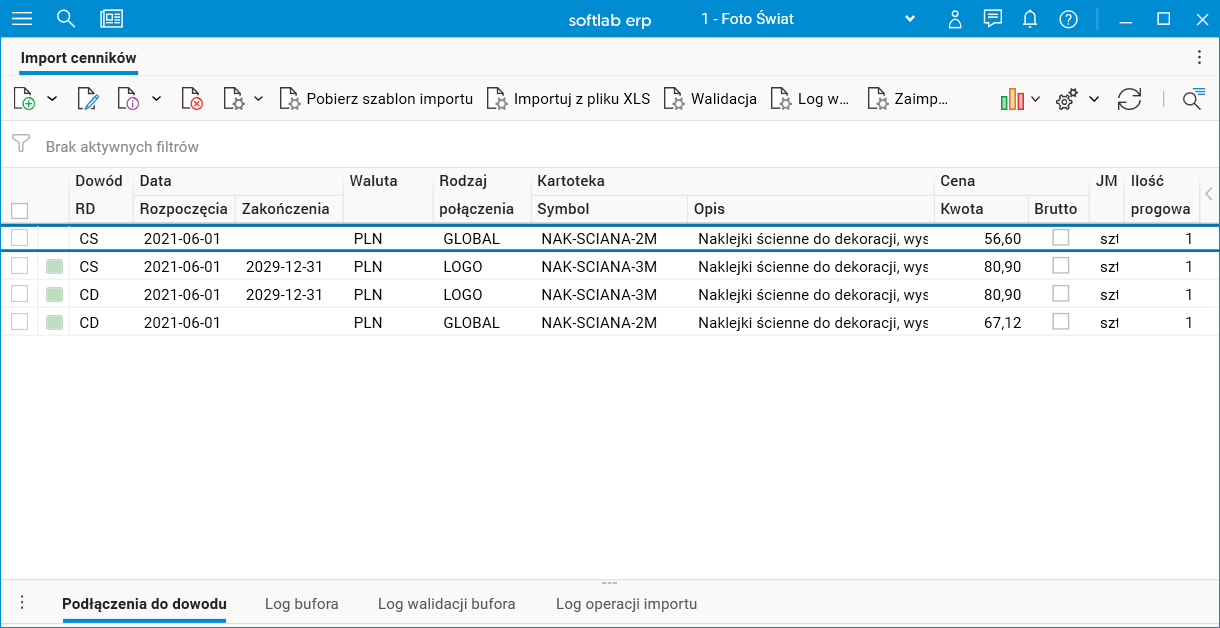
Task: Open the chart analysis icon
Action: coord(1012,99)
